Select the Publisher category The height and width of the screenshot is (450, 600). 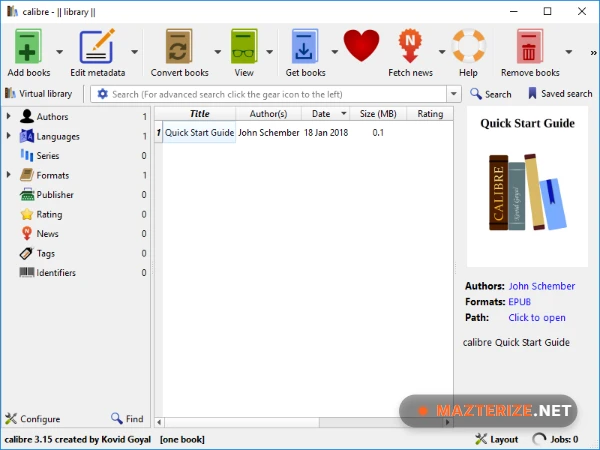coord(55,195)
